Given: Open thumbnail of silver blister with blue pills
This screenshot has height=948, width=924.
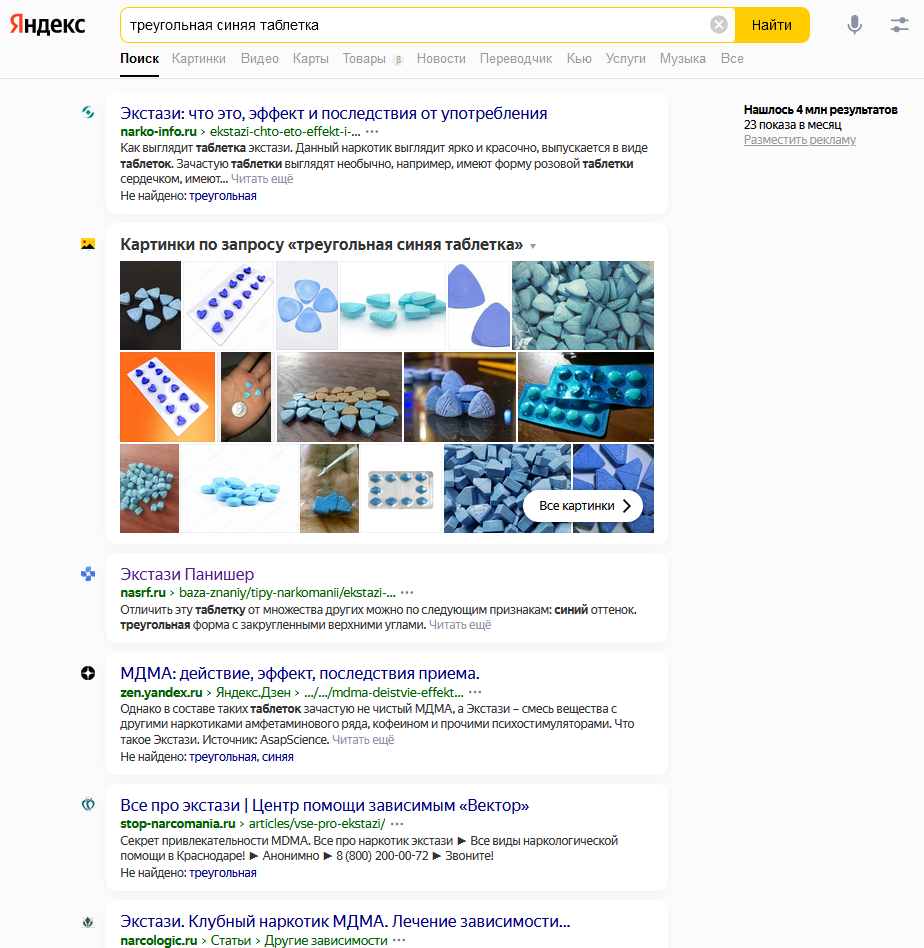Looking at the screenshot, I should tap(400, 489).
